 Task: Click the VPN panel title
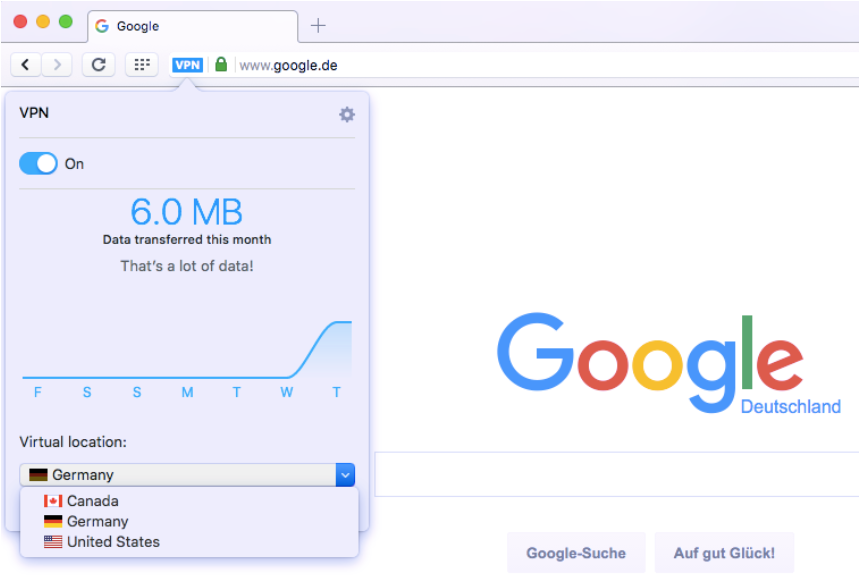point(34,113)
